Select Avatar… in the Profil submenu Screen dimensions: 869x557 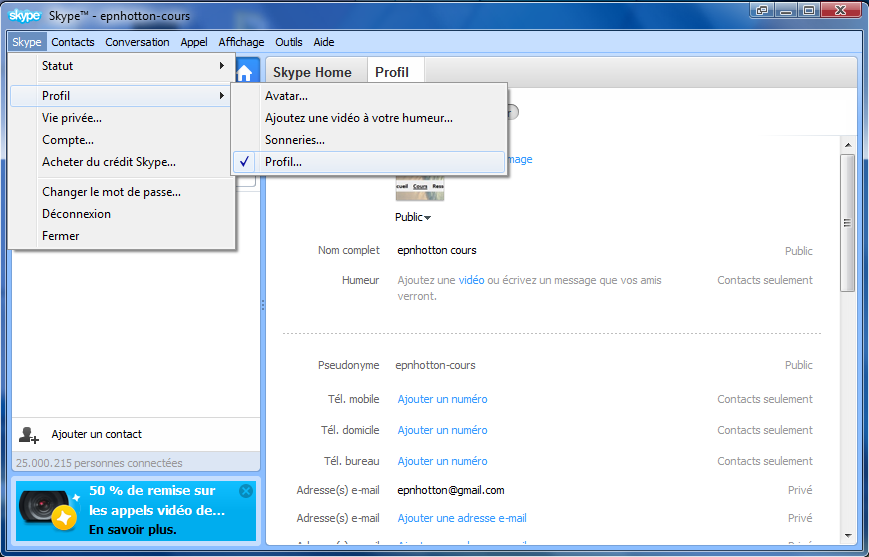tap(369, 96)
